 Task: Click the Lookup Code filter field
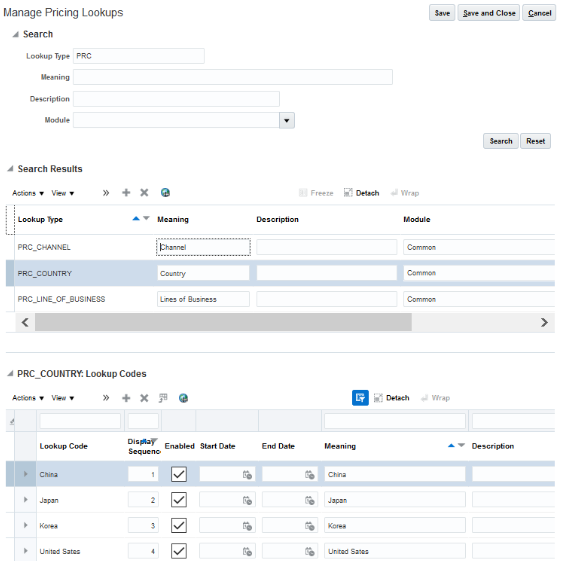click(x=80, y=421)
